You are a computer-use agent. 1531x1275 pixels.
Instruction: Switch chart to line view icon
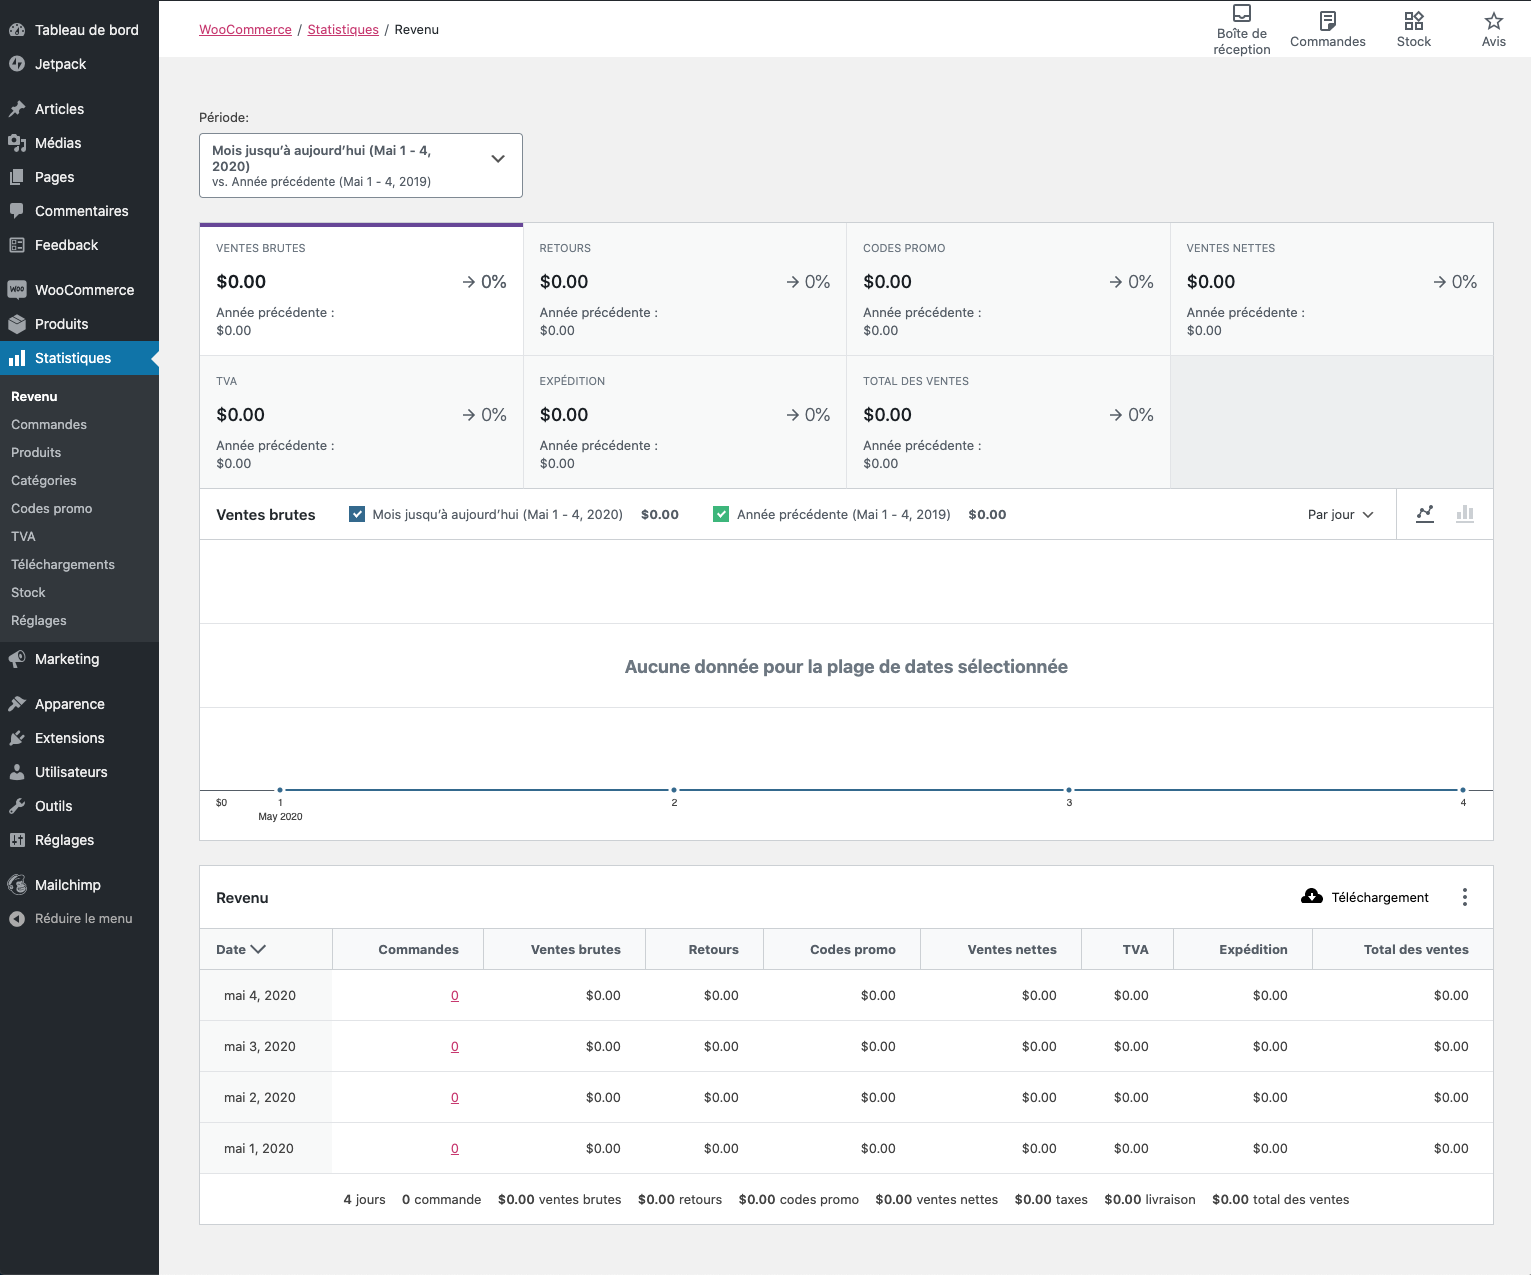click(x=1425, y=514)
